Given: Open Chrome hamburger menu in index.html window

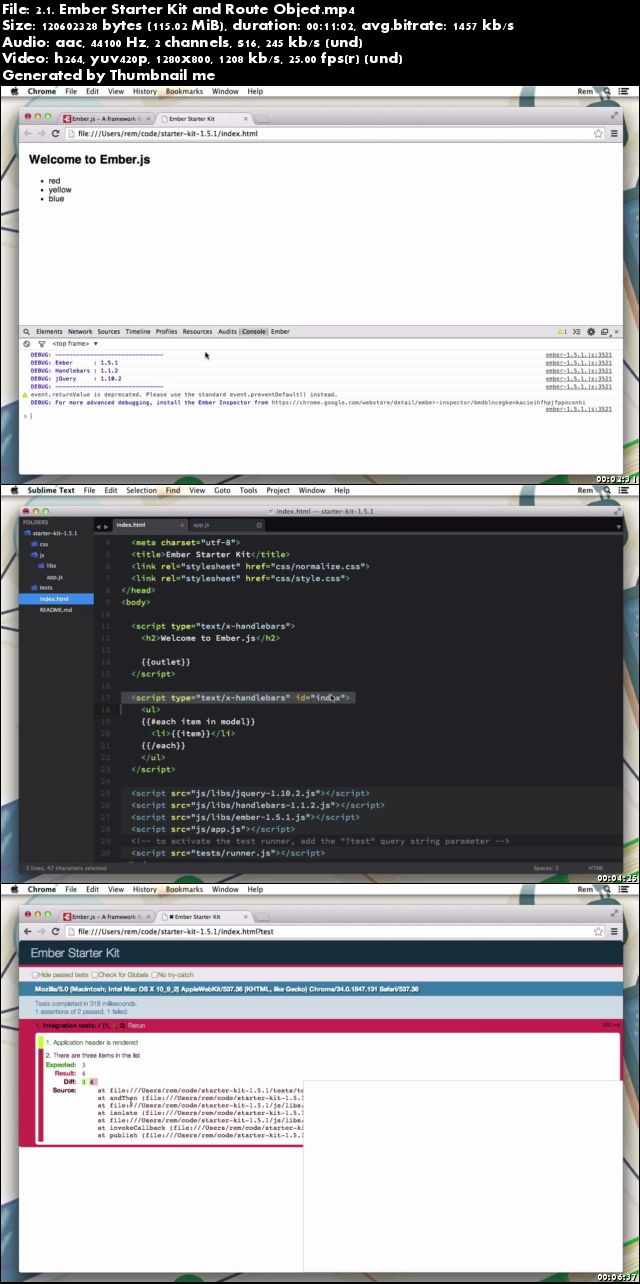Looking at the screenshot, I should pyautogui.click(x=612, y=133).
